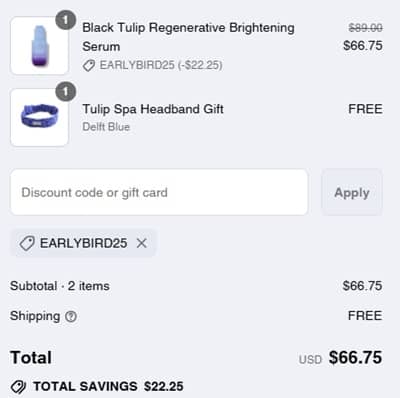400x398 pixels.
Task: Select the Tulip Spa Headband Gift title
Action: (x=153, y=109)
